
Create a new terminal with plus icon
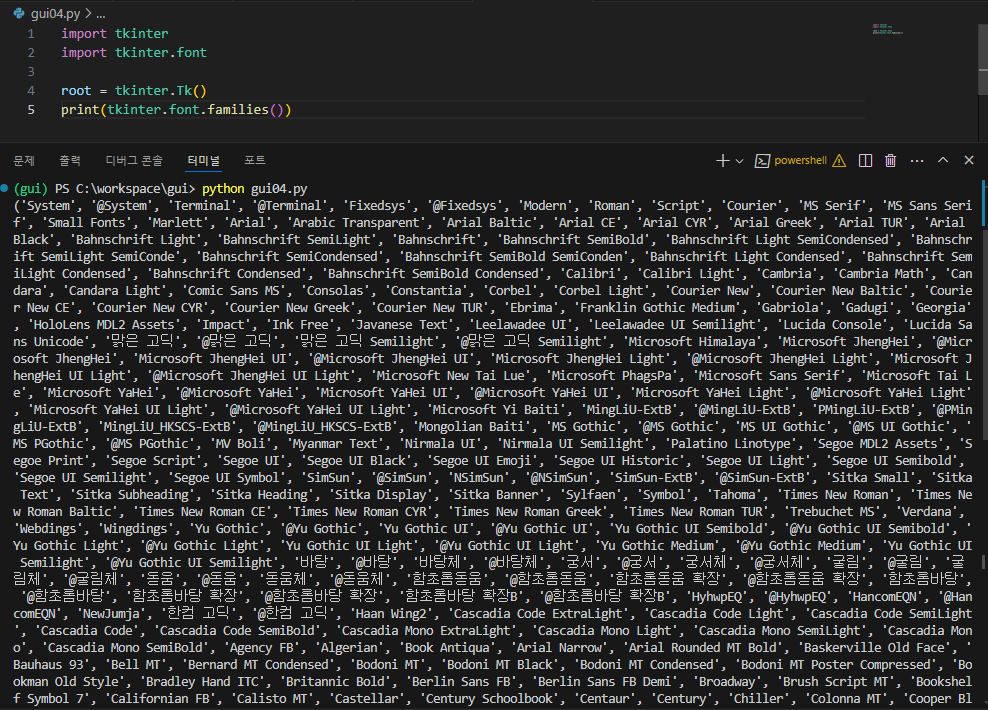point(723,161)
